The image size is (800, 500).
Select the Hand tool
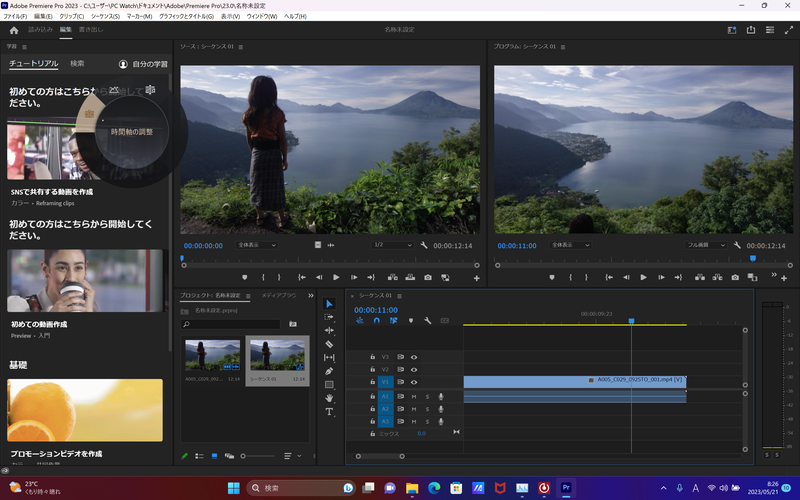click(x=329, y=398)
